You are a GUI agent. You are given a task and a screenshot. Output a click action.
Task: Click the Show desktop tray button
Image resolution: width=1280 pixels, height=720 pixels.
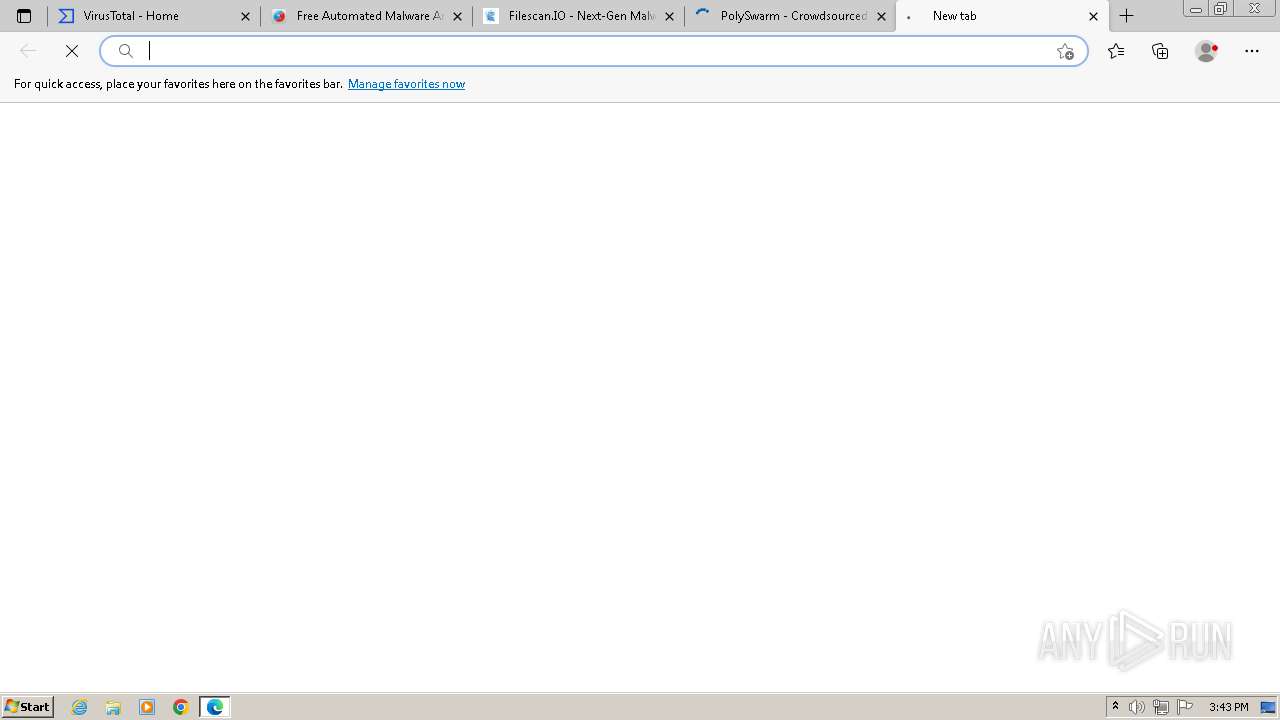point(1268,707)
